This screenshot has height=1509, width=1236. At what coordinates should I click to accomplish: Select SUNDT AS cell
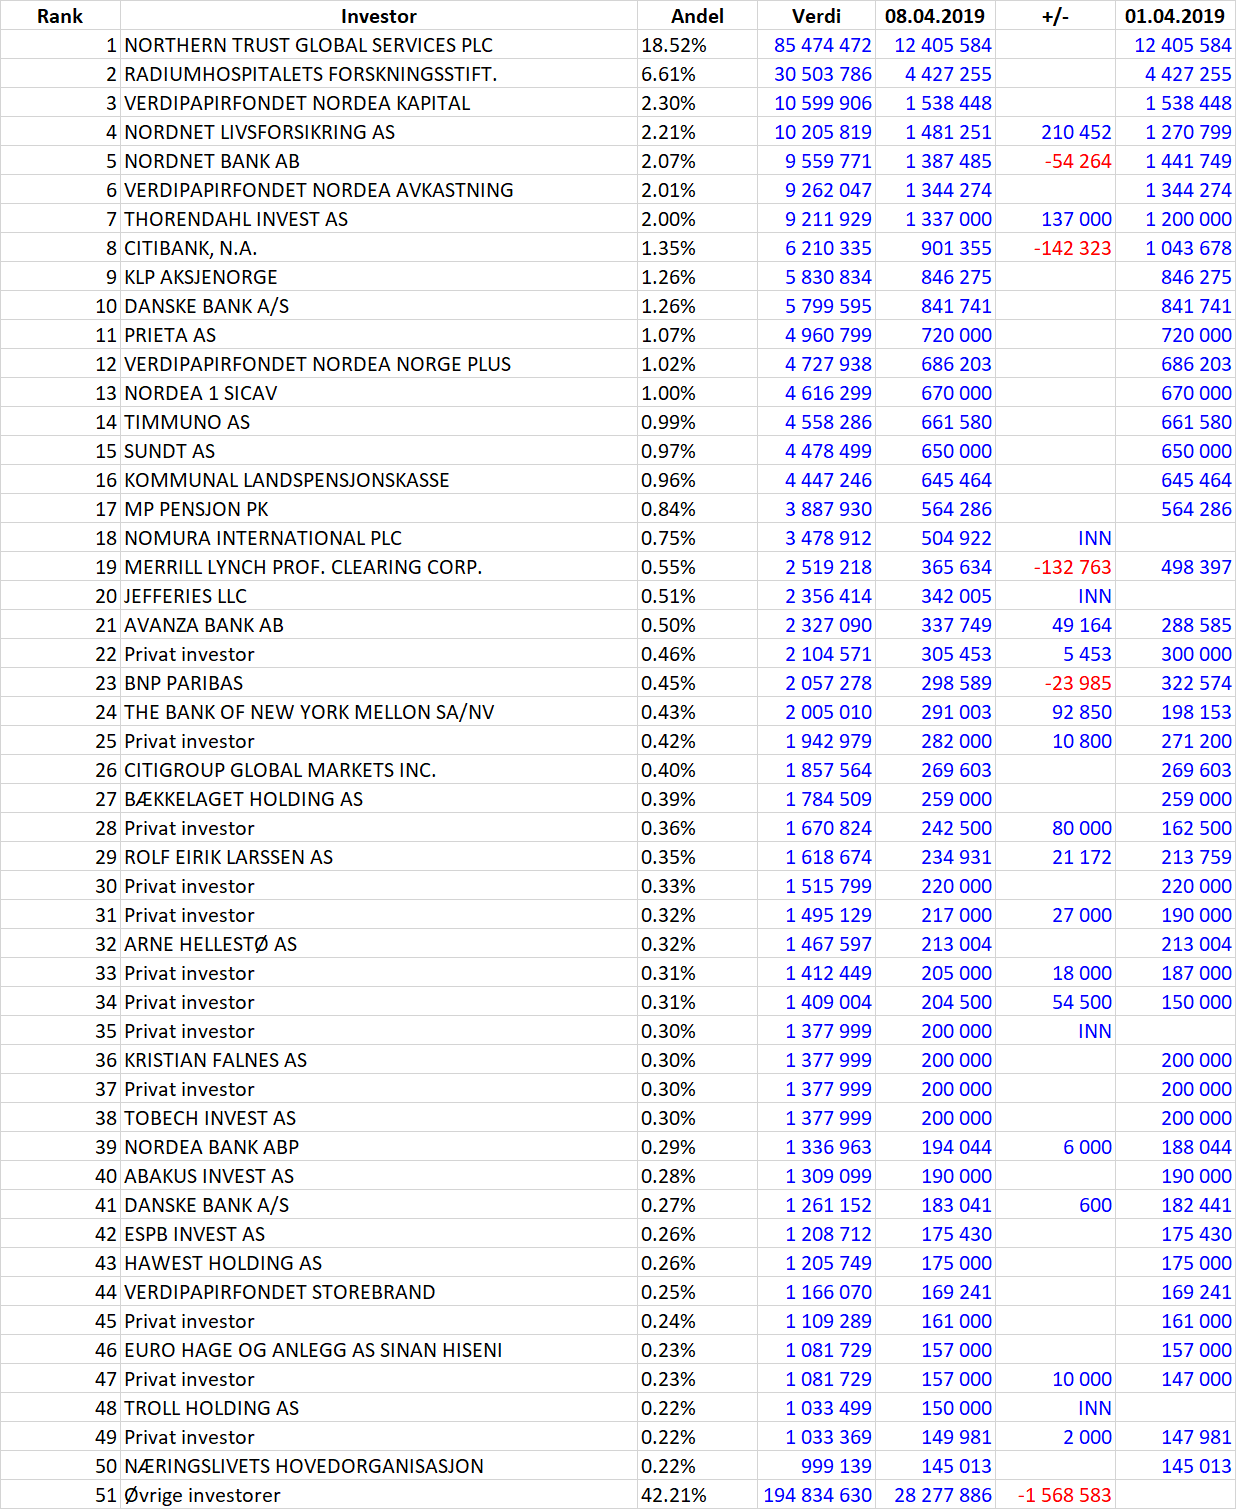(x=378, y=451)
